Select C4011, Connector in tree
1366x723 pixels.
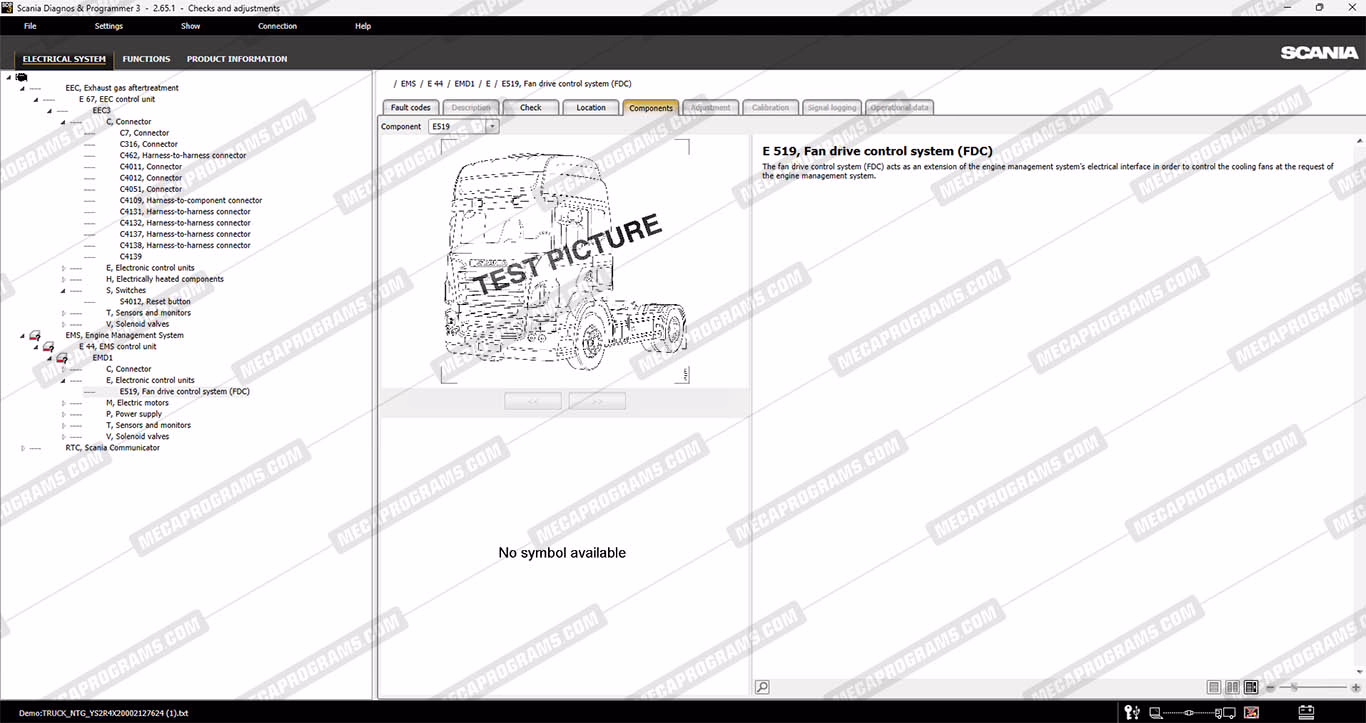pyautogui.click(x=151, y=167)
